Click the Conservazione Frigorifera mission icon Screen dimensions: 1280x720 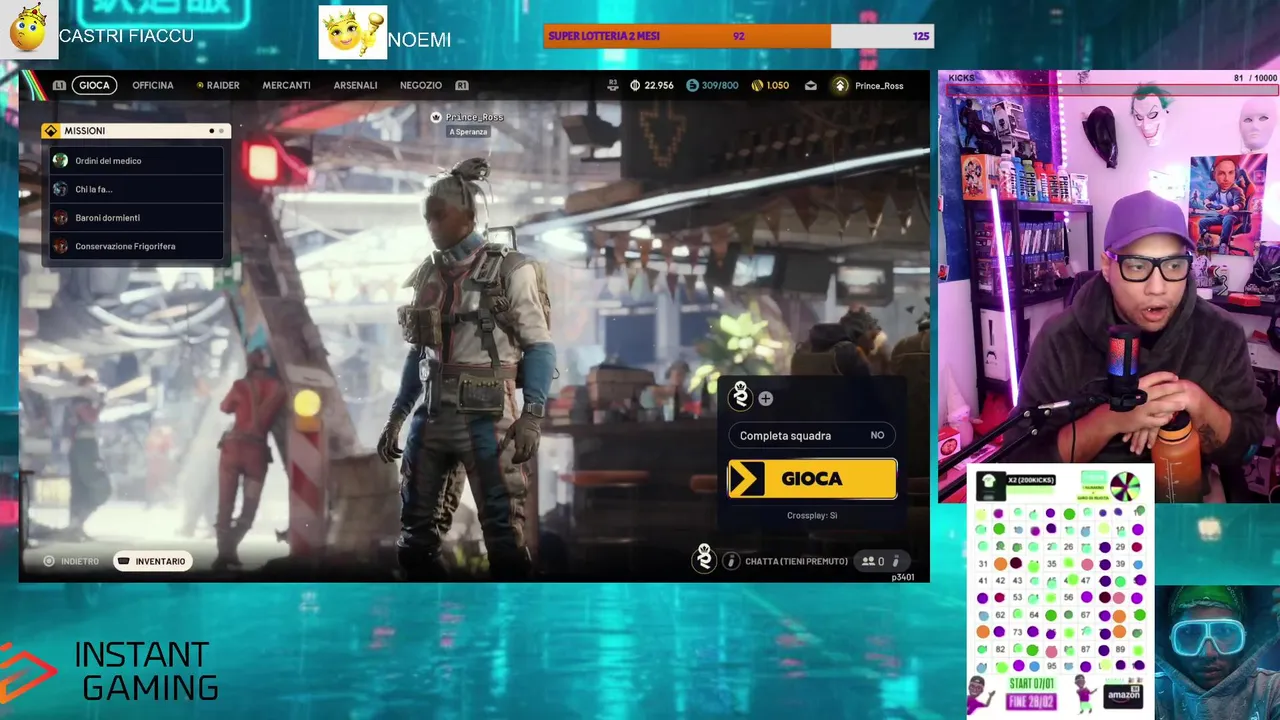click(60, 246)
